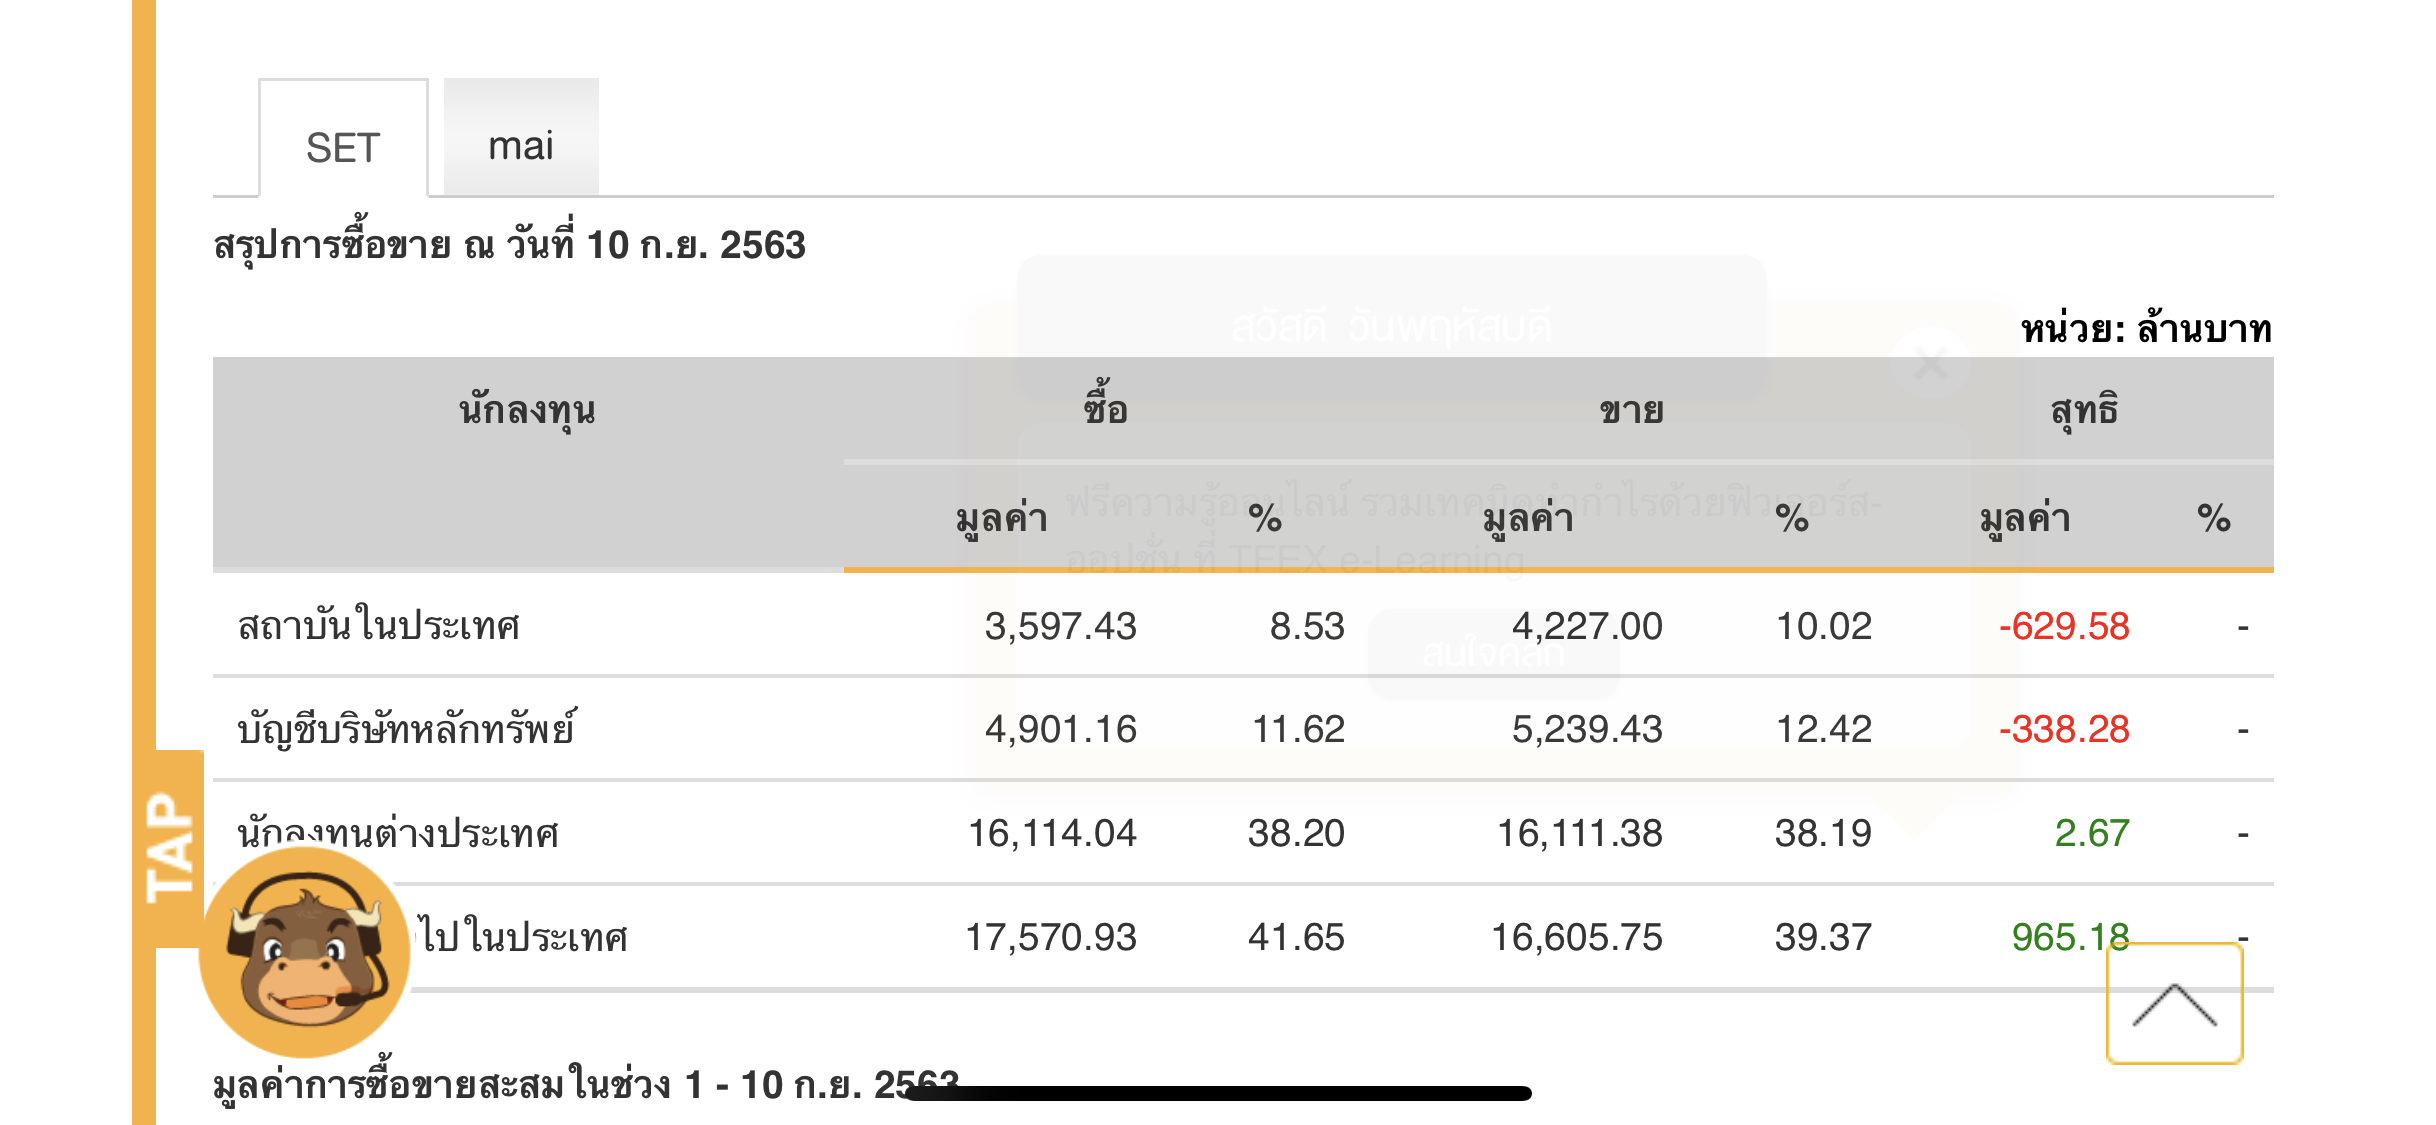Select the SET tab

click(343, 139)
